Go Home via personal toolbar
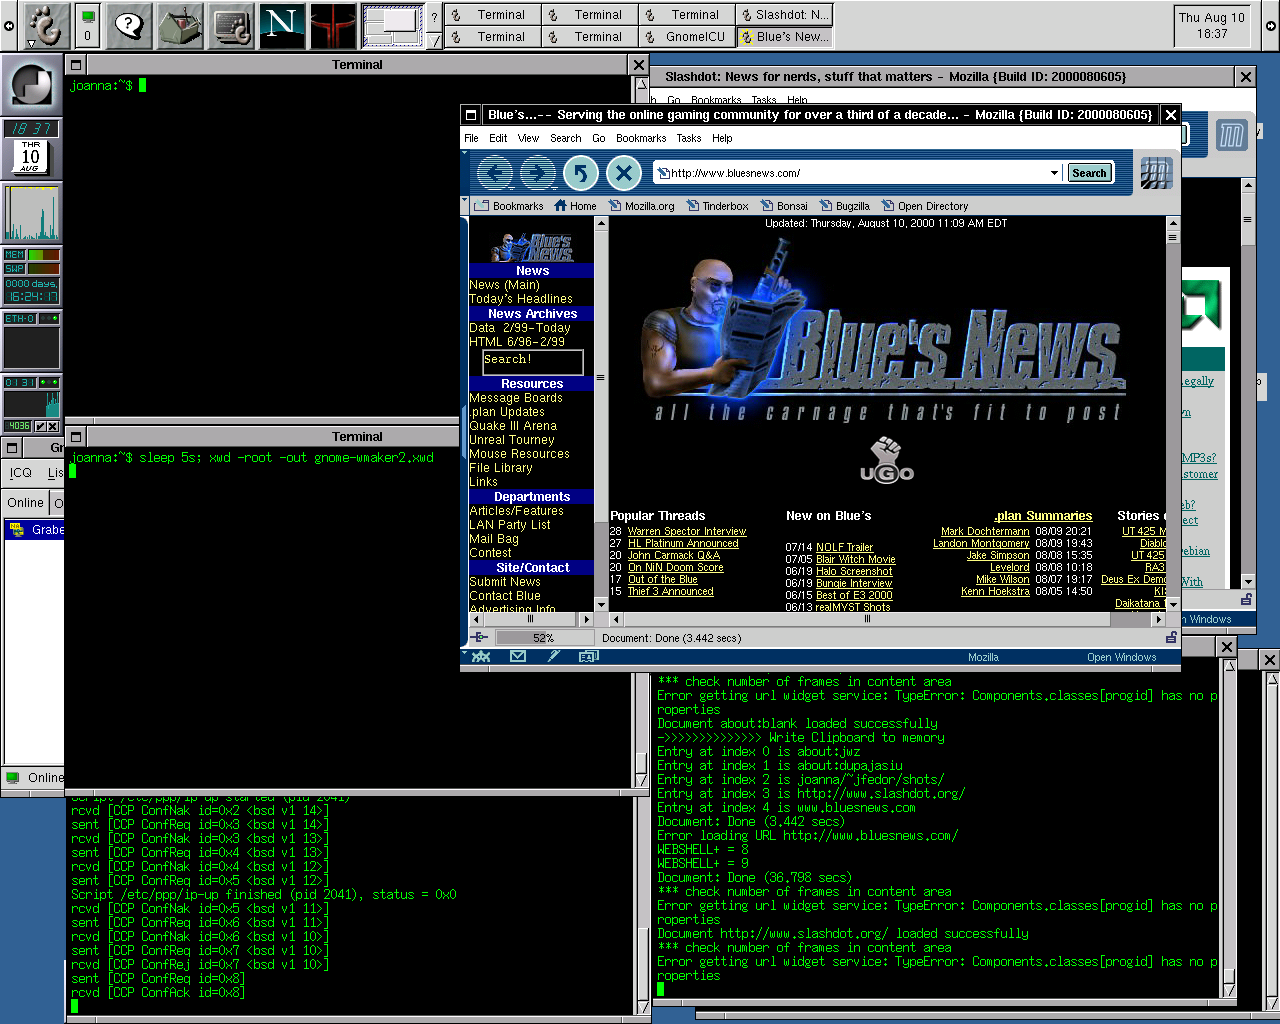Screen dimensions: 1280x1024 tap(575, 206)
